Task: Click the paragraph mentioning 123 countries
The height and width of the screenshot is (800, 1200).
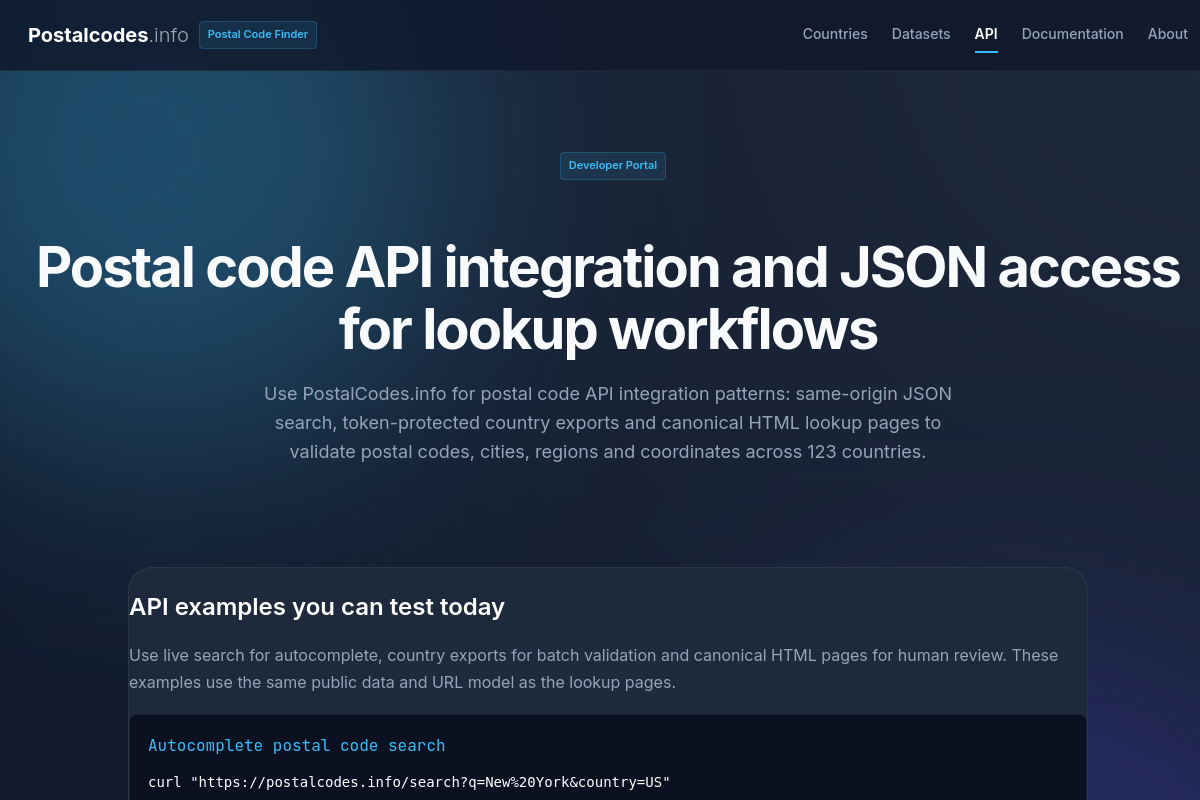Action: point(608,423)
